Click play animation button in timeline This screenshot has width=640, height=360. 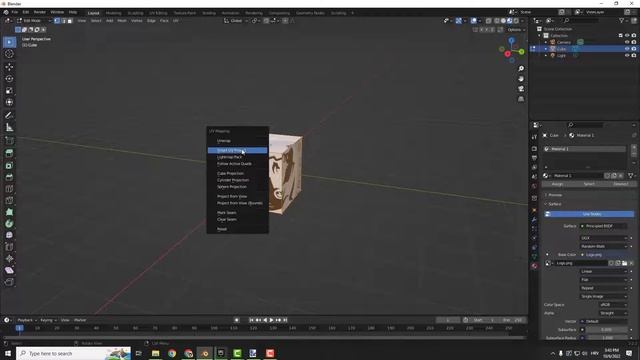pos(271,320)
